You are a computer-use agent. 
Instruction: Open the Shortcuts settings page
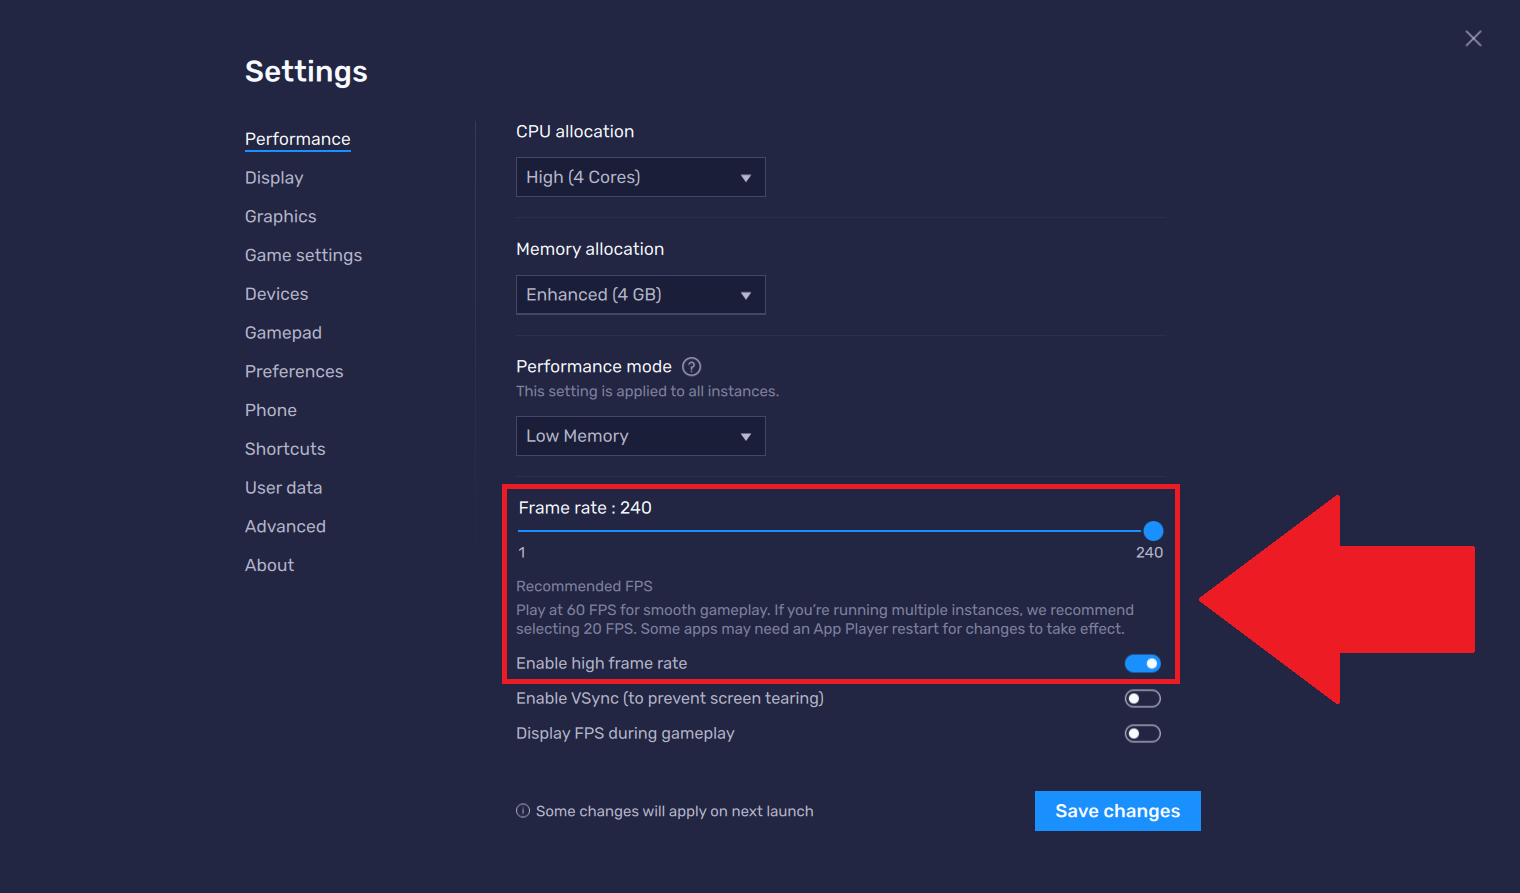point(285,449)
